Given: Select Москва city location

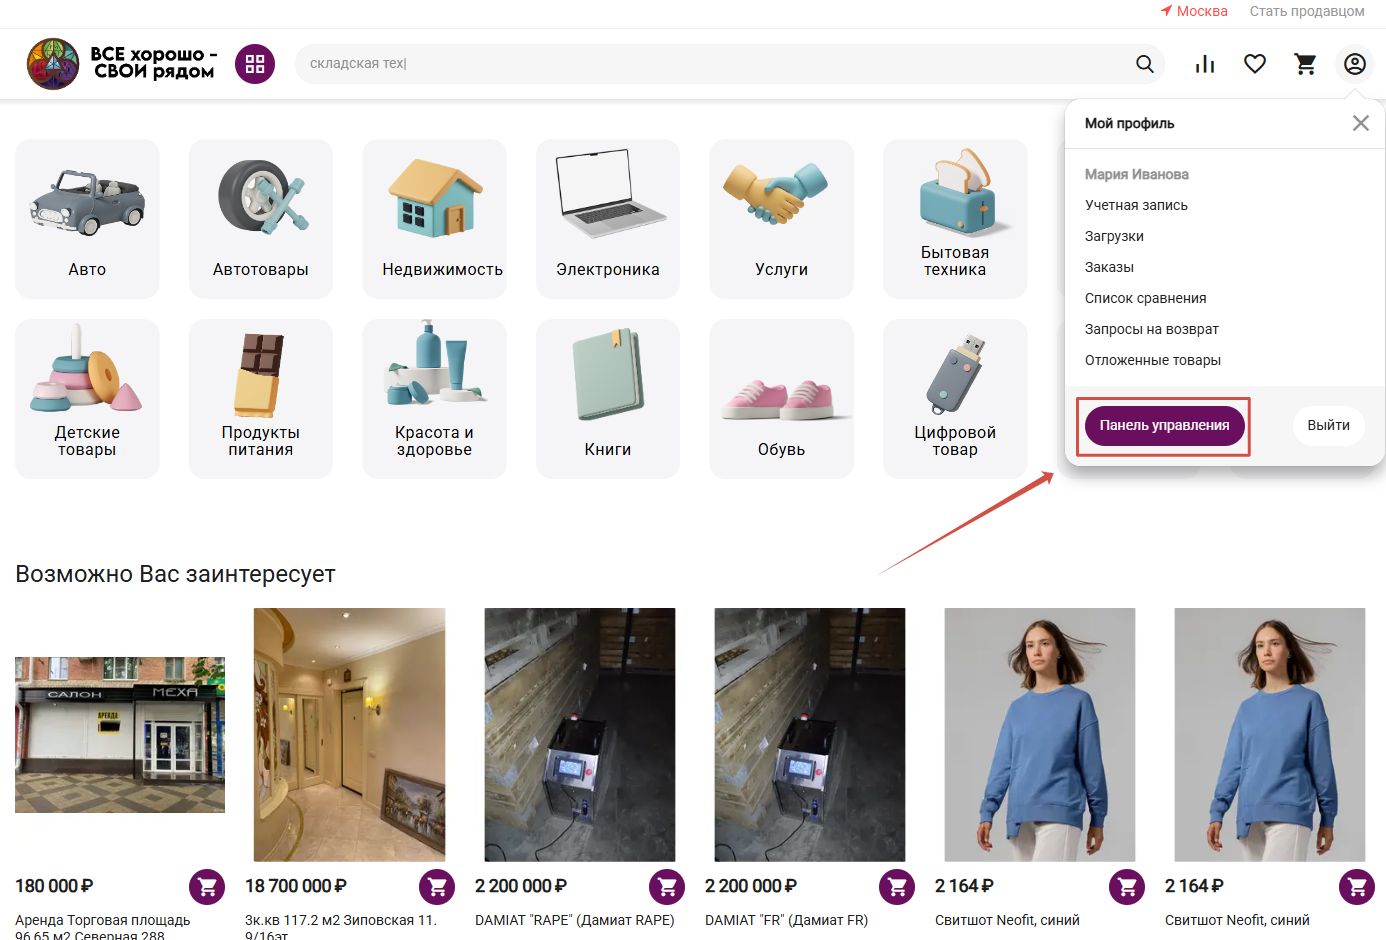Looking at the screenshot, I should [x=1194, y=11].
